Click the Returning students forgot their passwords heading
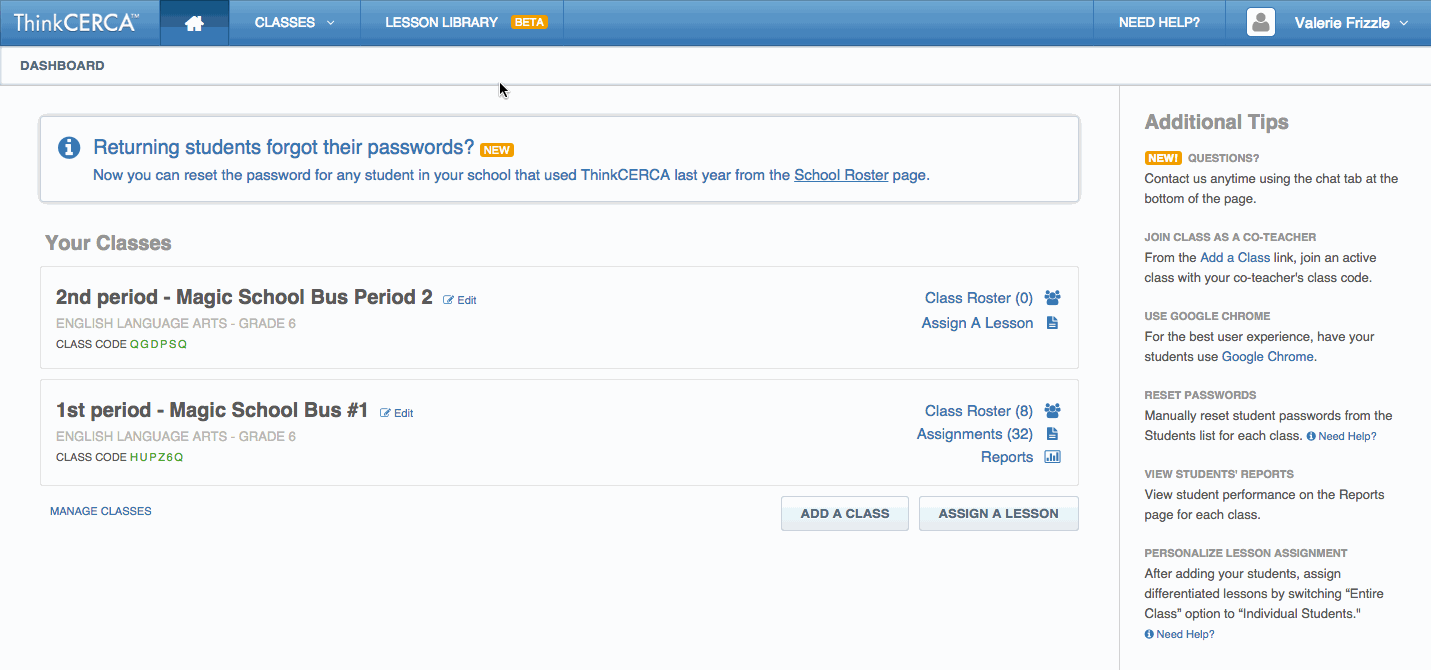The image size is (1431, 670). coord(283,148)
